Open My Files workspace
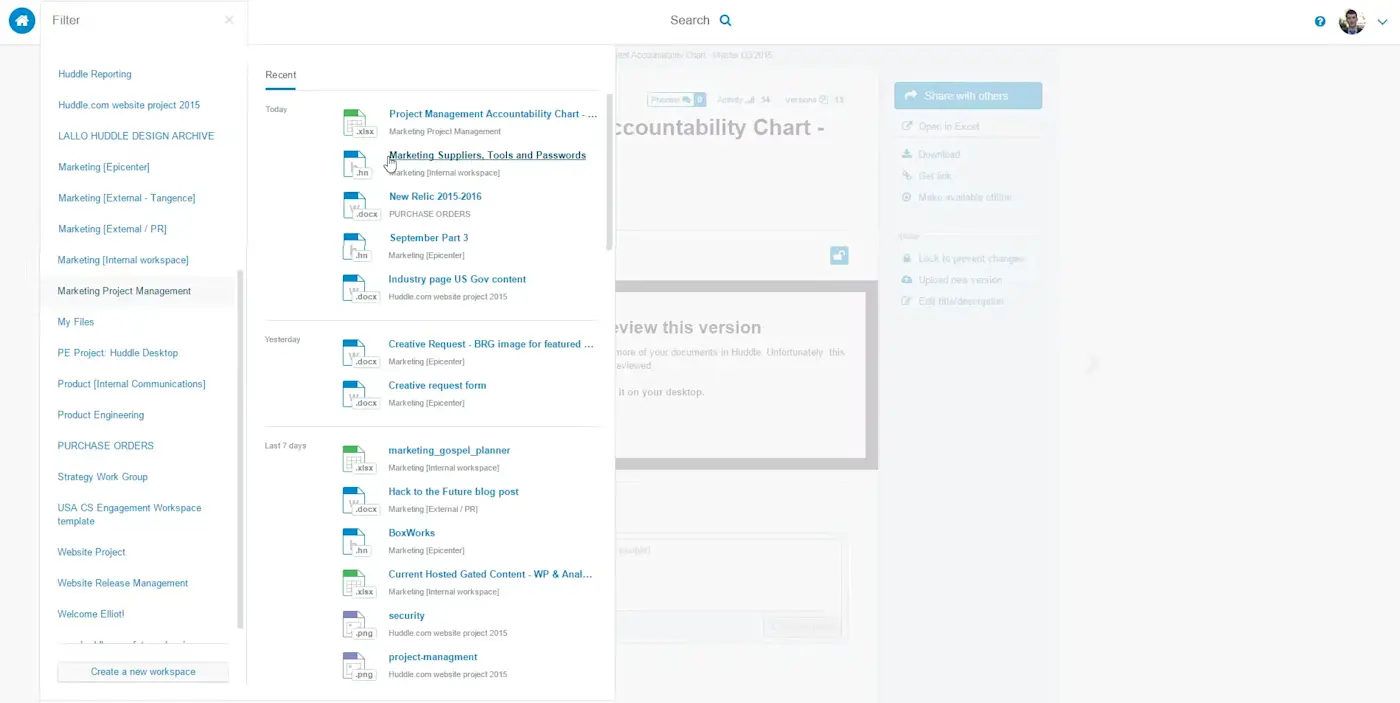The height and width of the screenshot is (703, 1400). pyautogui.click(x=76, y=322)
